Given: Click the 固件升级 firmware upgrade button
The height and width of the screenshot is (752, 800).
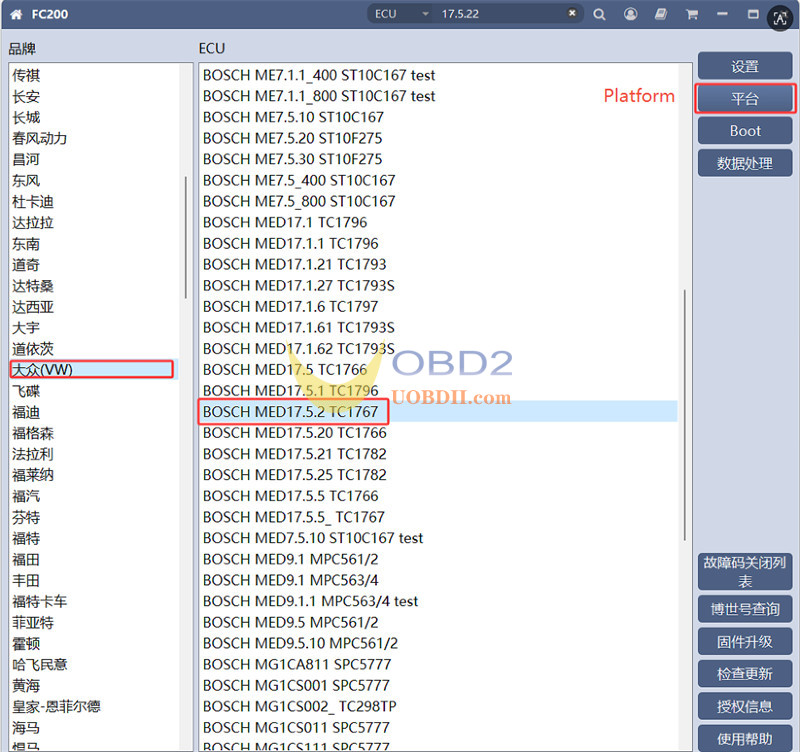Looking at the screenshot, I should 745,641.
